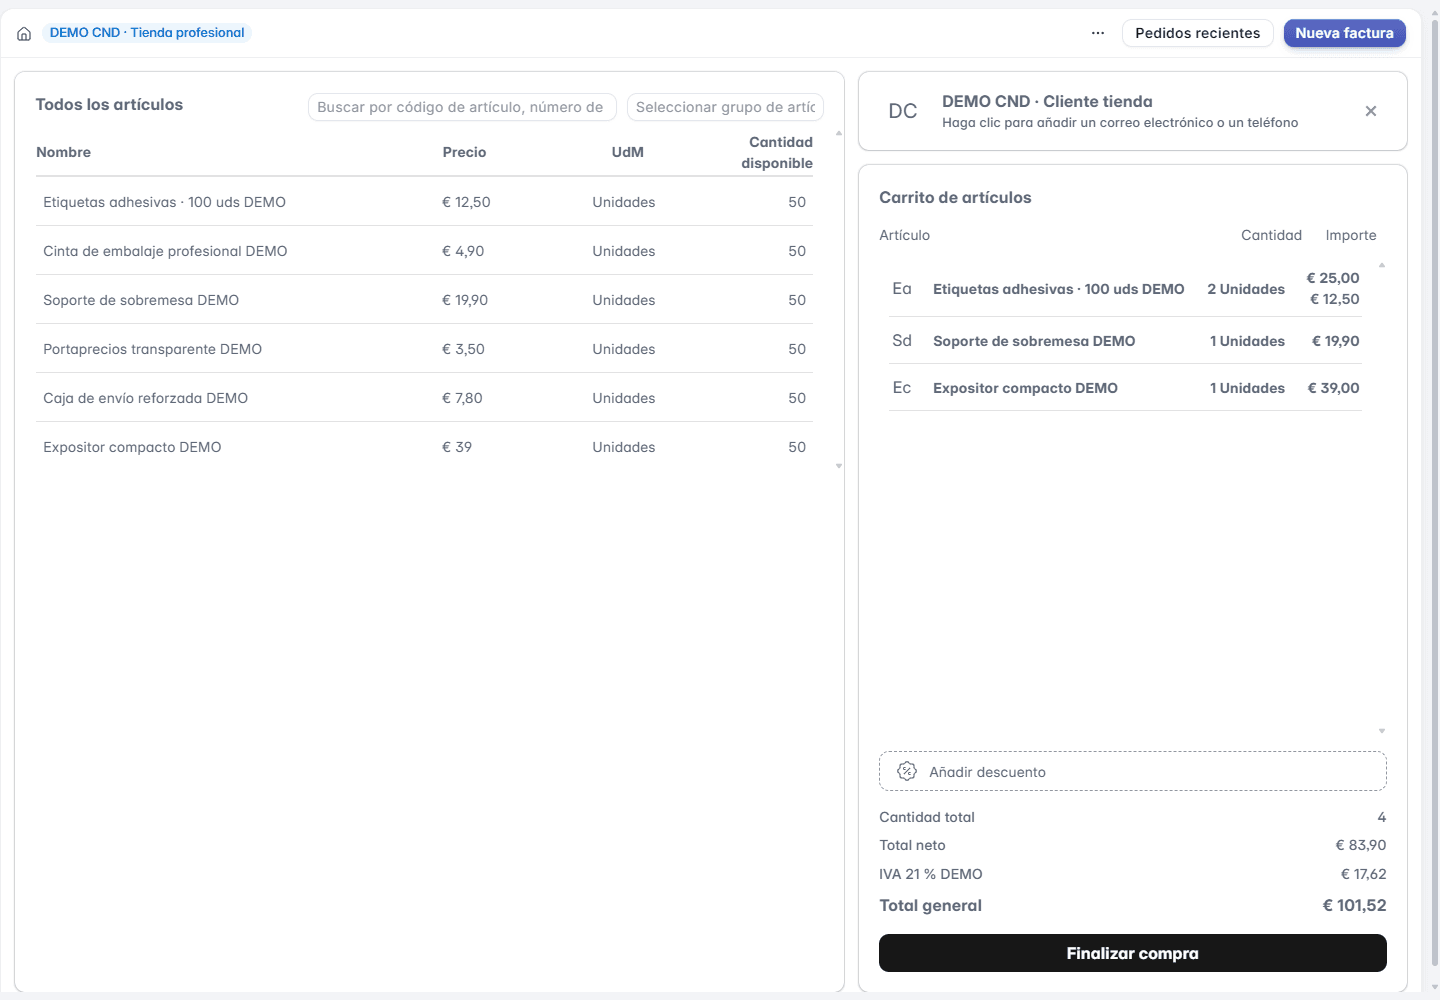Open the home icon in breadcrumb

(x=24, y=33)
